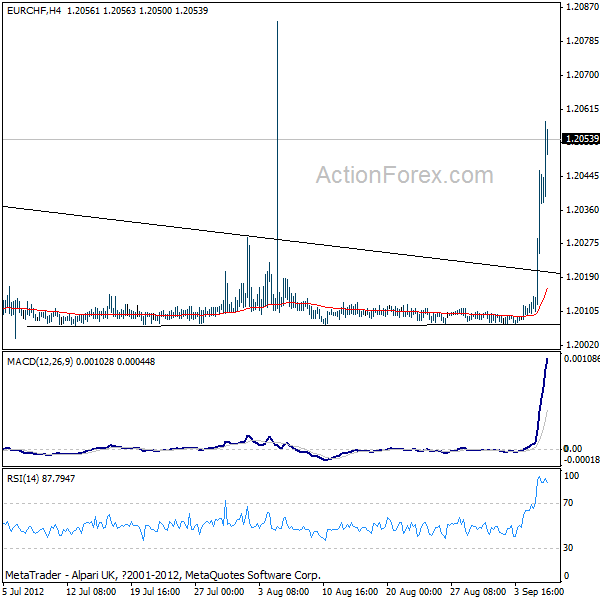Click the price axis value 1.20020
Screen dimensions: 600x600
coord(582,345)
